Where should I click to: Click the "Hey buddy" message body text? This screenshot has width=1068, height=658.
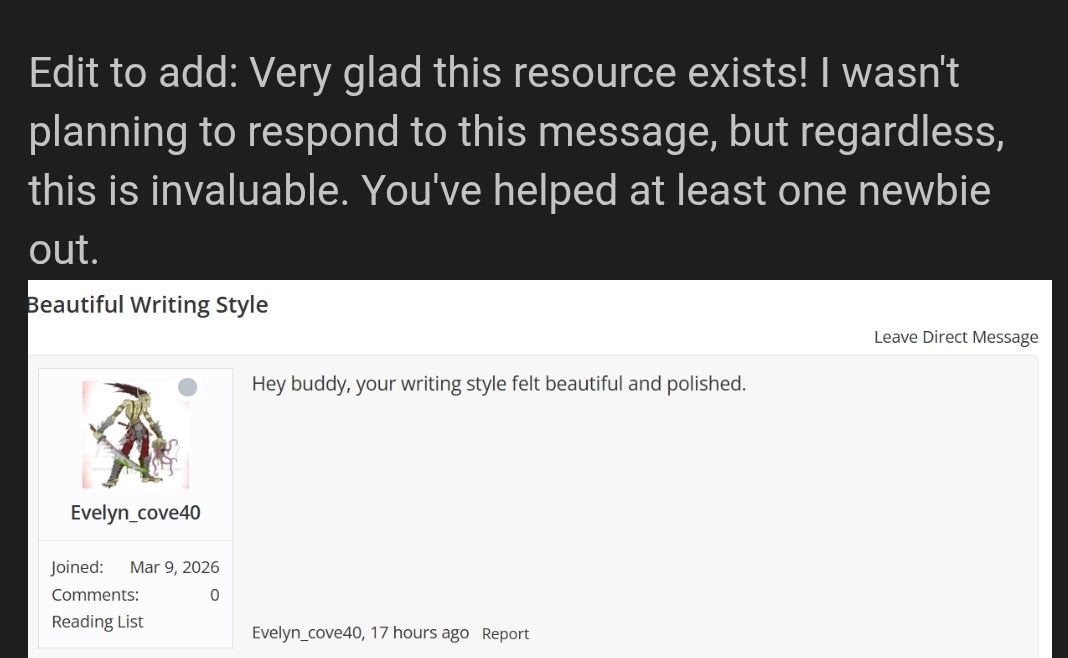tap(498, 383)
